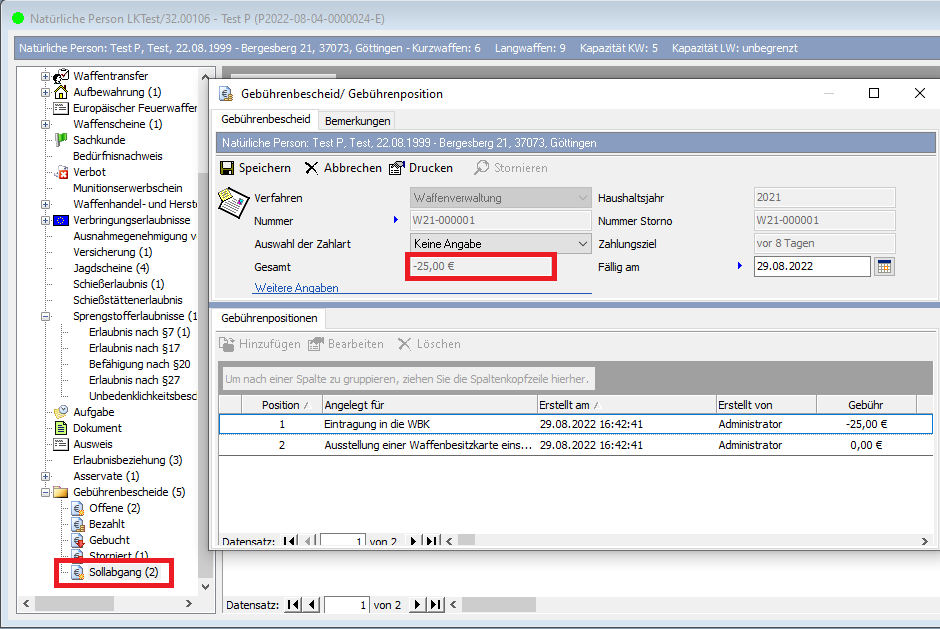Select the Gebührenpositionen tab
This screenshot has height=629, width=940.
tap(269, 318)
